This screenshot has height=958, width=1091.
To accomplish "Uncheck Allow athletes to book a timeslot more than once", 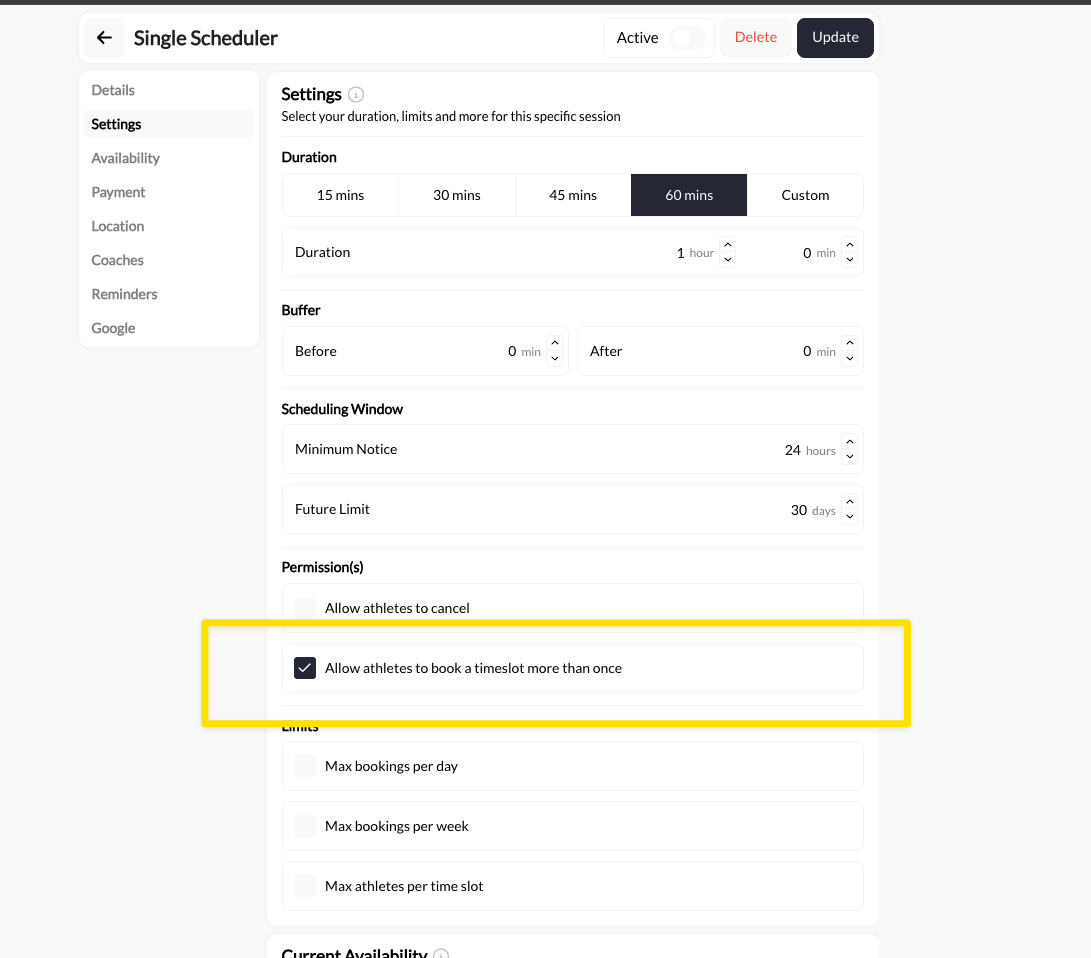I will 304,667.
